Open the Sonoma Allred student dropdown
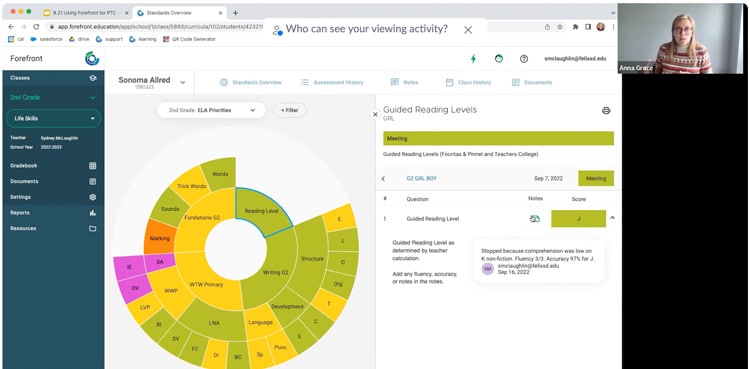750x369 pixels. point(183,82)
